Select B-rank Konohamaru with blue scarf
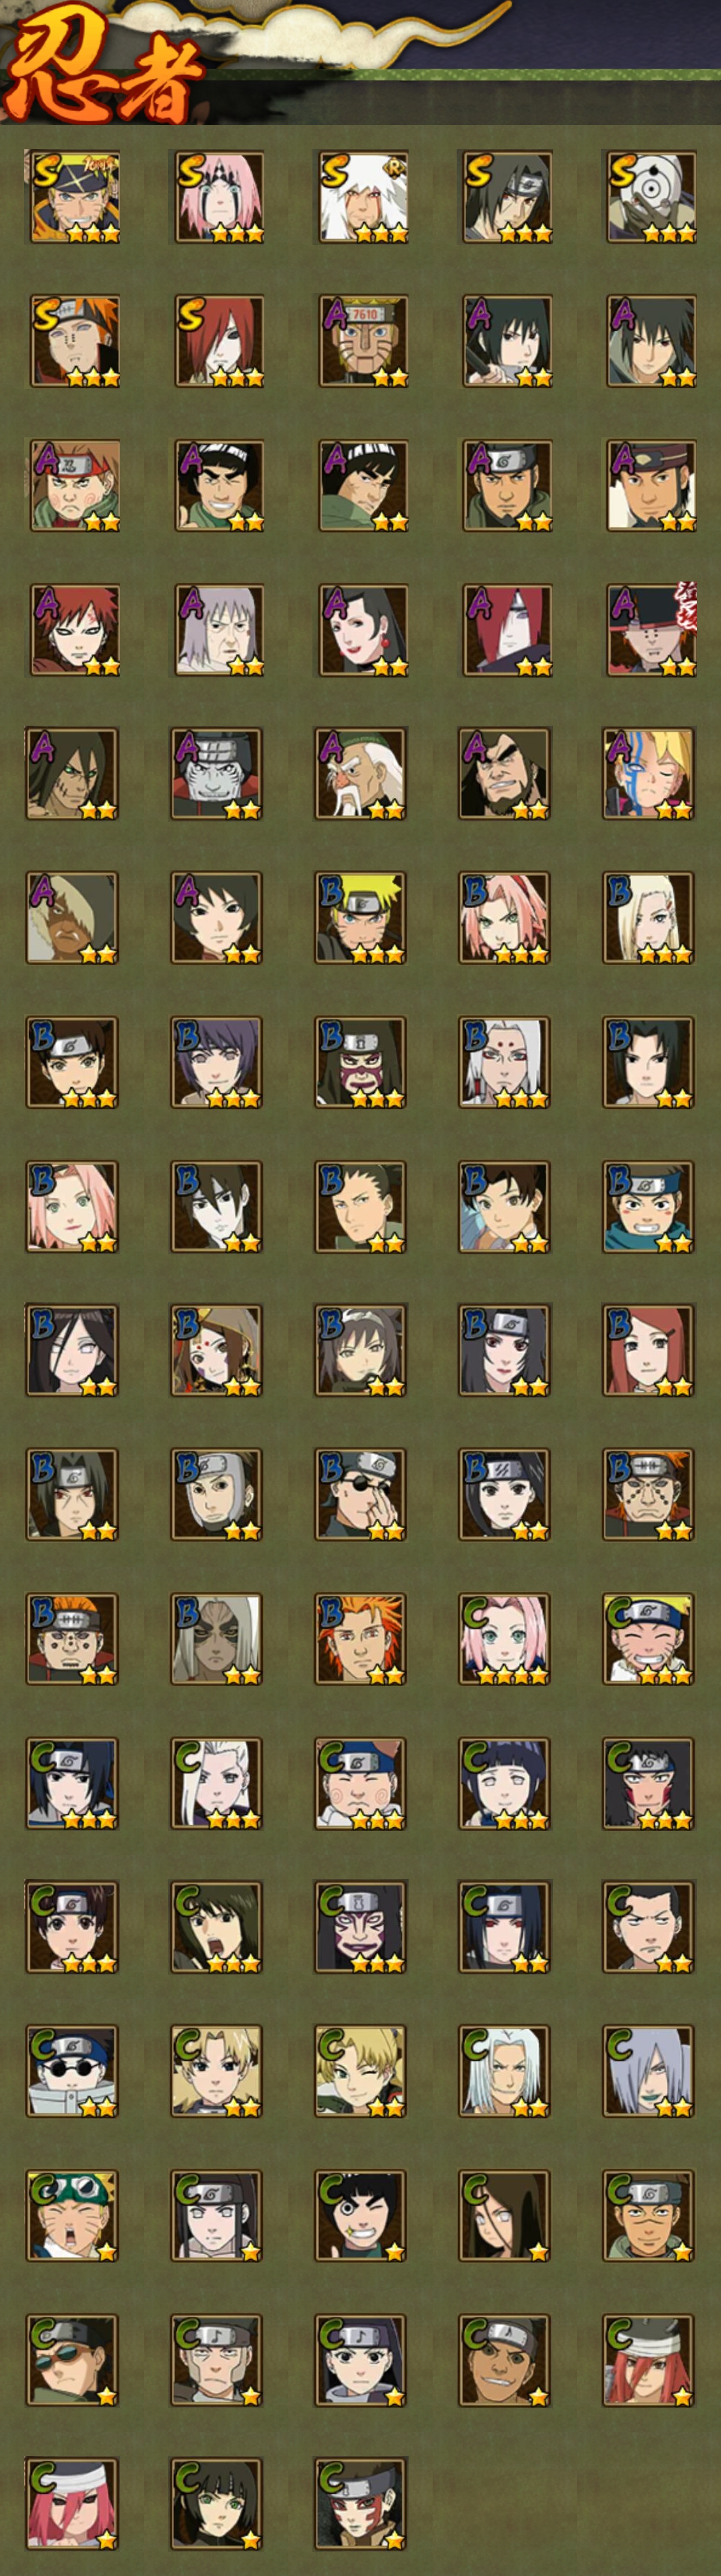The image size is (721, 2576). (650, 1207)
